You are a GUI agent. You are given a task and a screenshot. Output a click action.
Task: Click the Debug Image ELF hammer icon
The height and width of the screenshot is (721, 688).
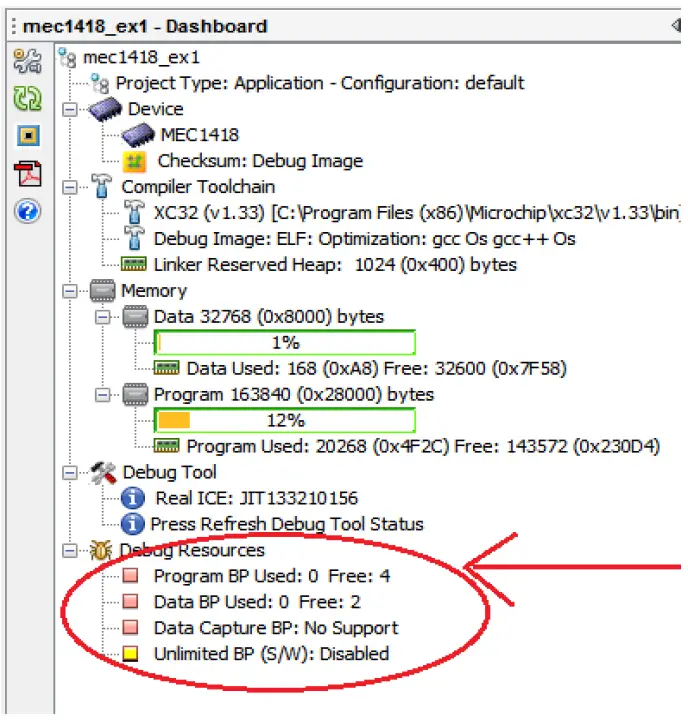(134, 238)
